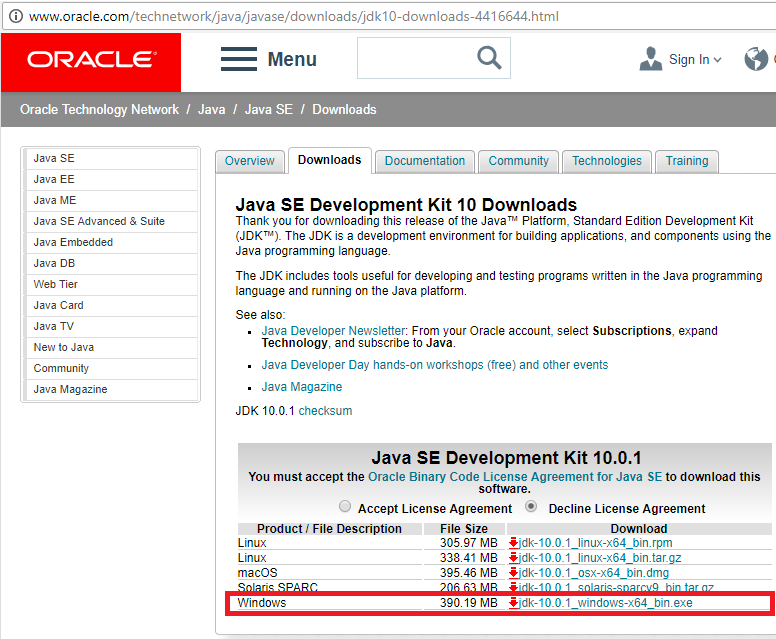Expand the Sign In dropdown

point(695,60)
